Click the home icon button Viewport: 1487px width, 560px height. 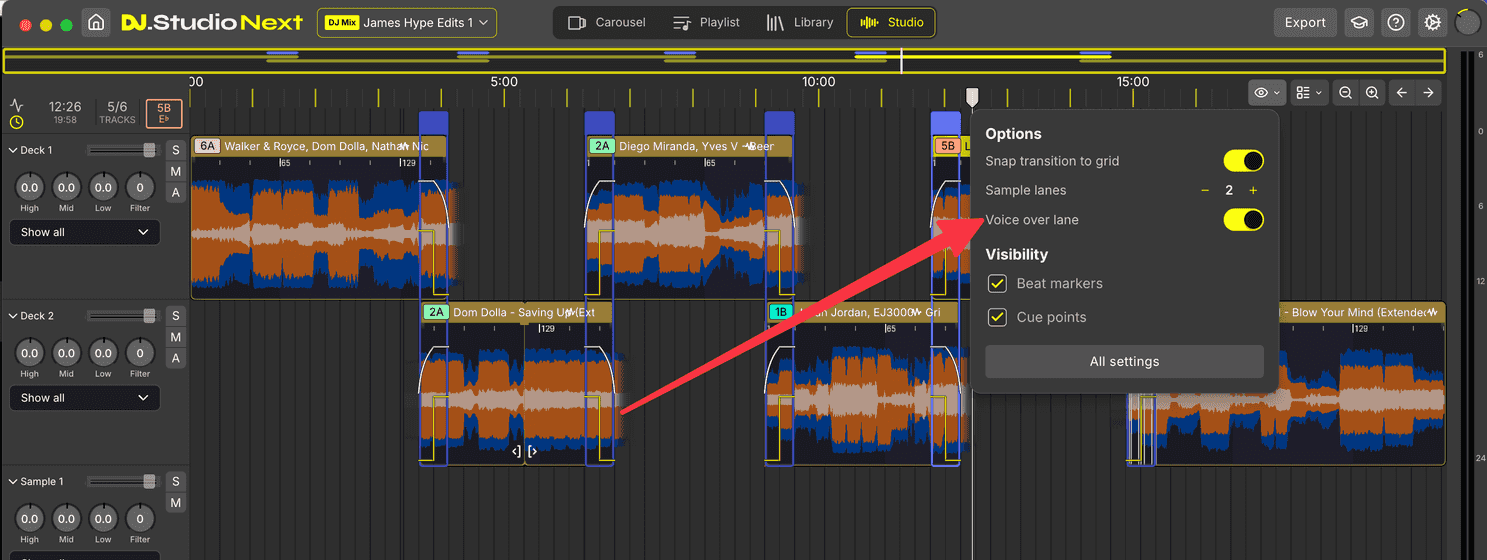click(96, 23)
